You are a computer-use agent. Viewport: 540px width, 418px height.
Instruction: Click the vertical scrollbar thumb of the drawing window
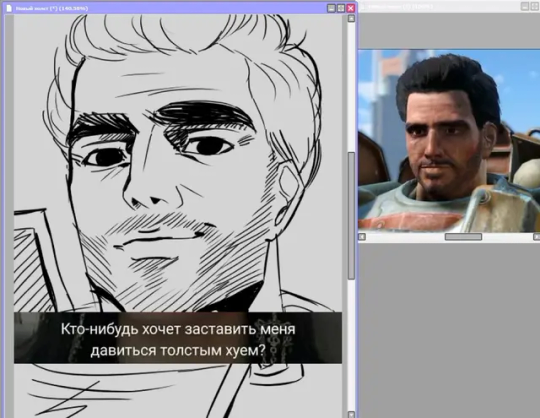351,216
